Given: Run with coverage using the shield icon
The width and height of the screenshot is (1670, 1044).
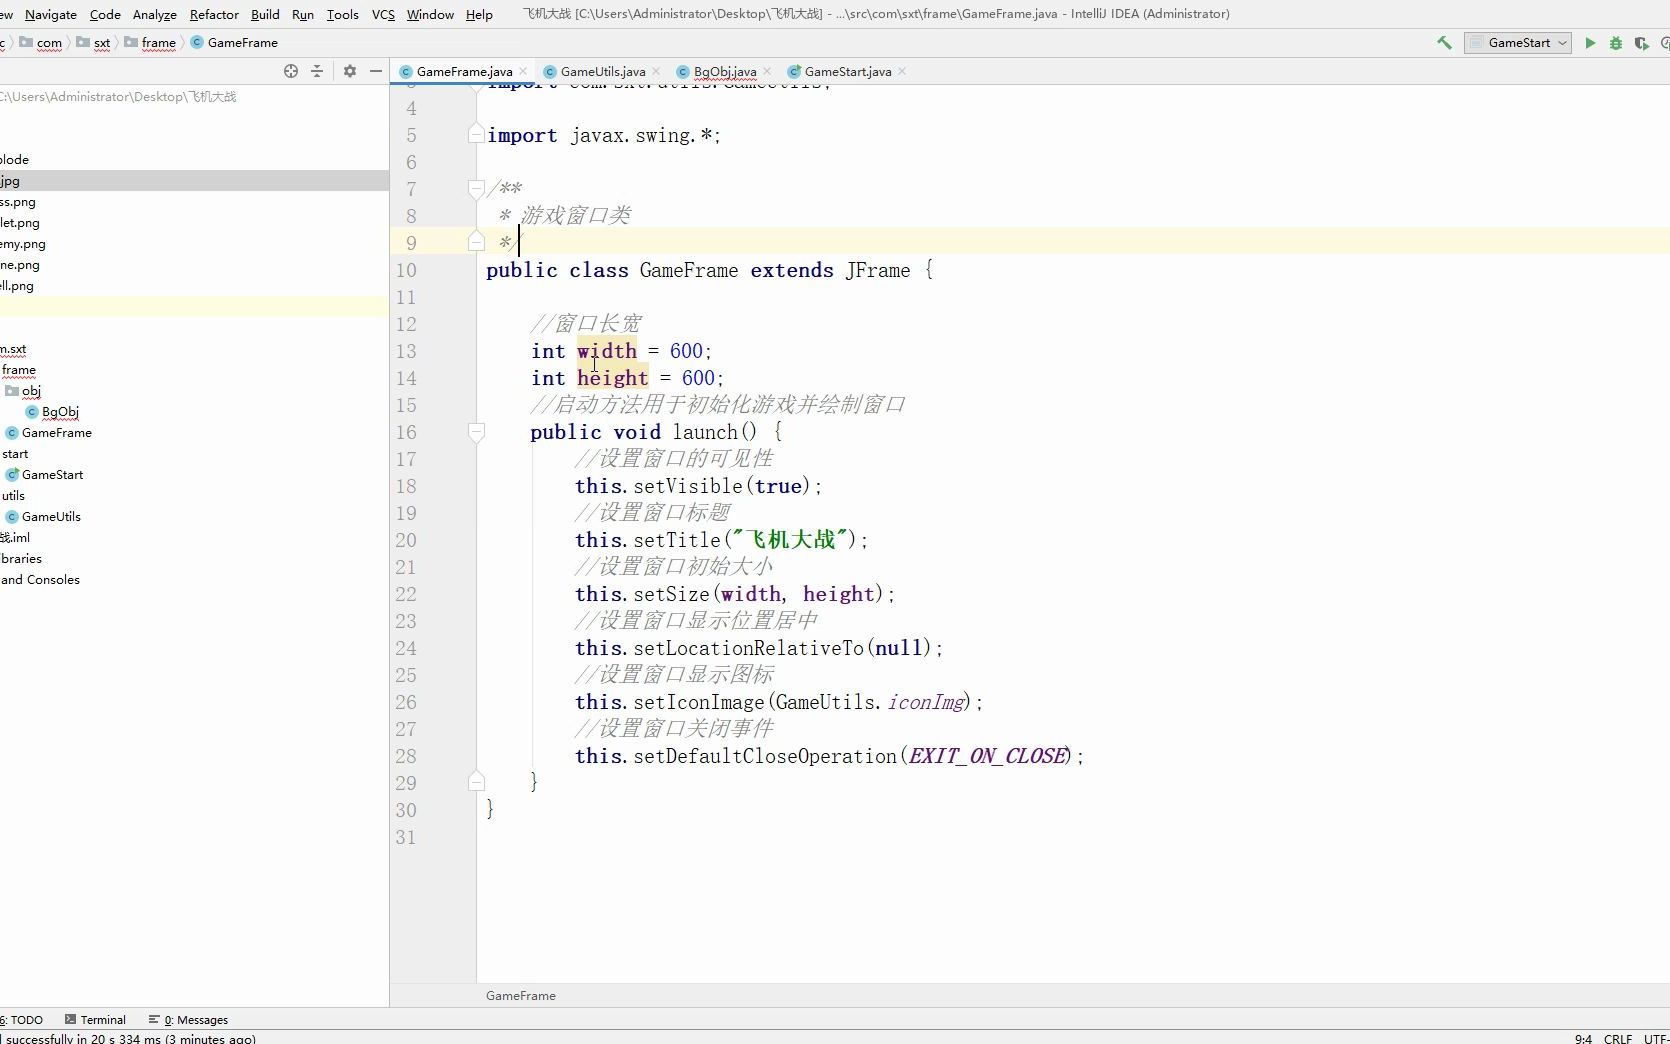Looking at the screenshot, I should (1641, 43).
